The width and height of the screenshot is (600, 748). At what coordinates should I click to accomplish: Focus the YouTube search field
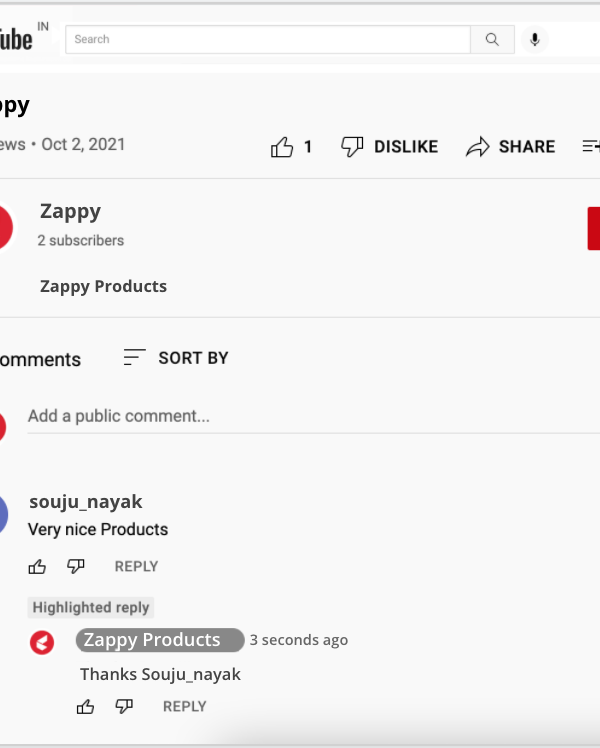coord(268,40)
